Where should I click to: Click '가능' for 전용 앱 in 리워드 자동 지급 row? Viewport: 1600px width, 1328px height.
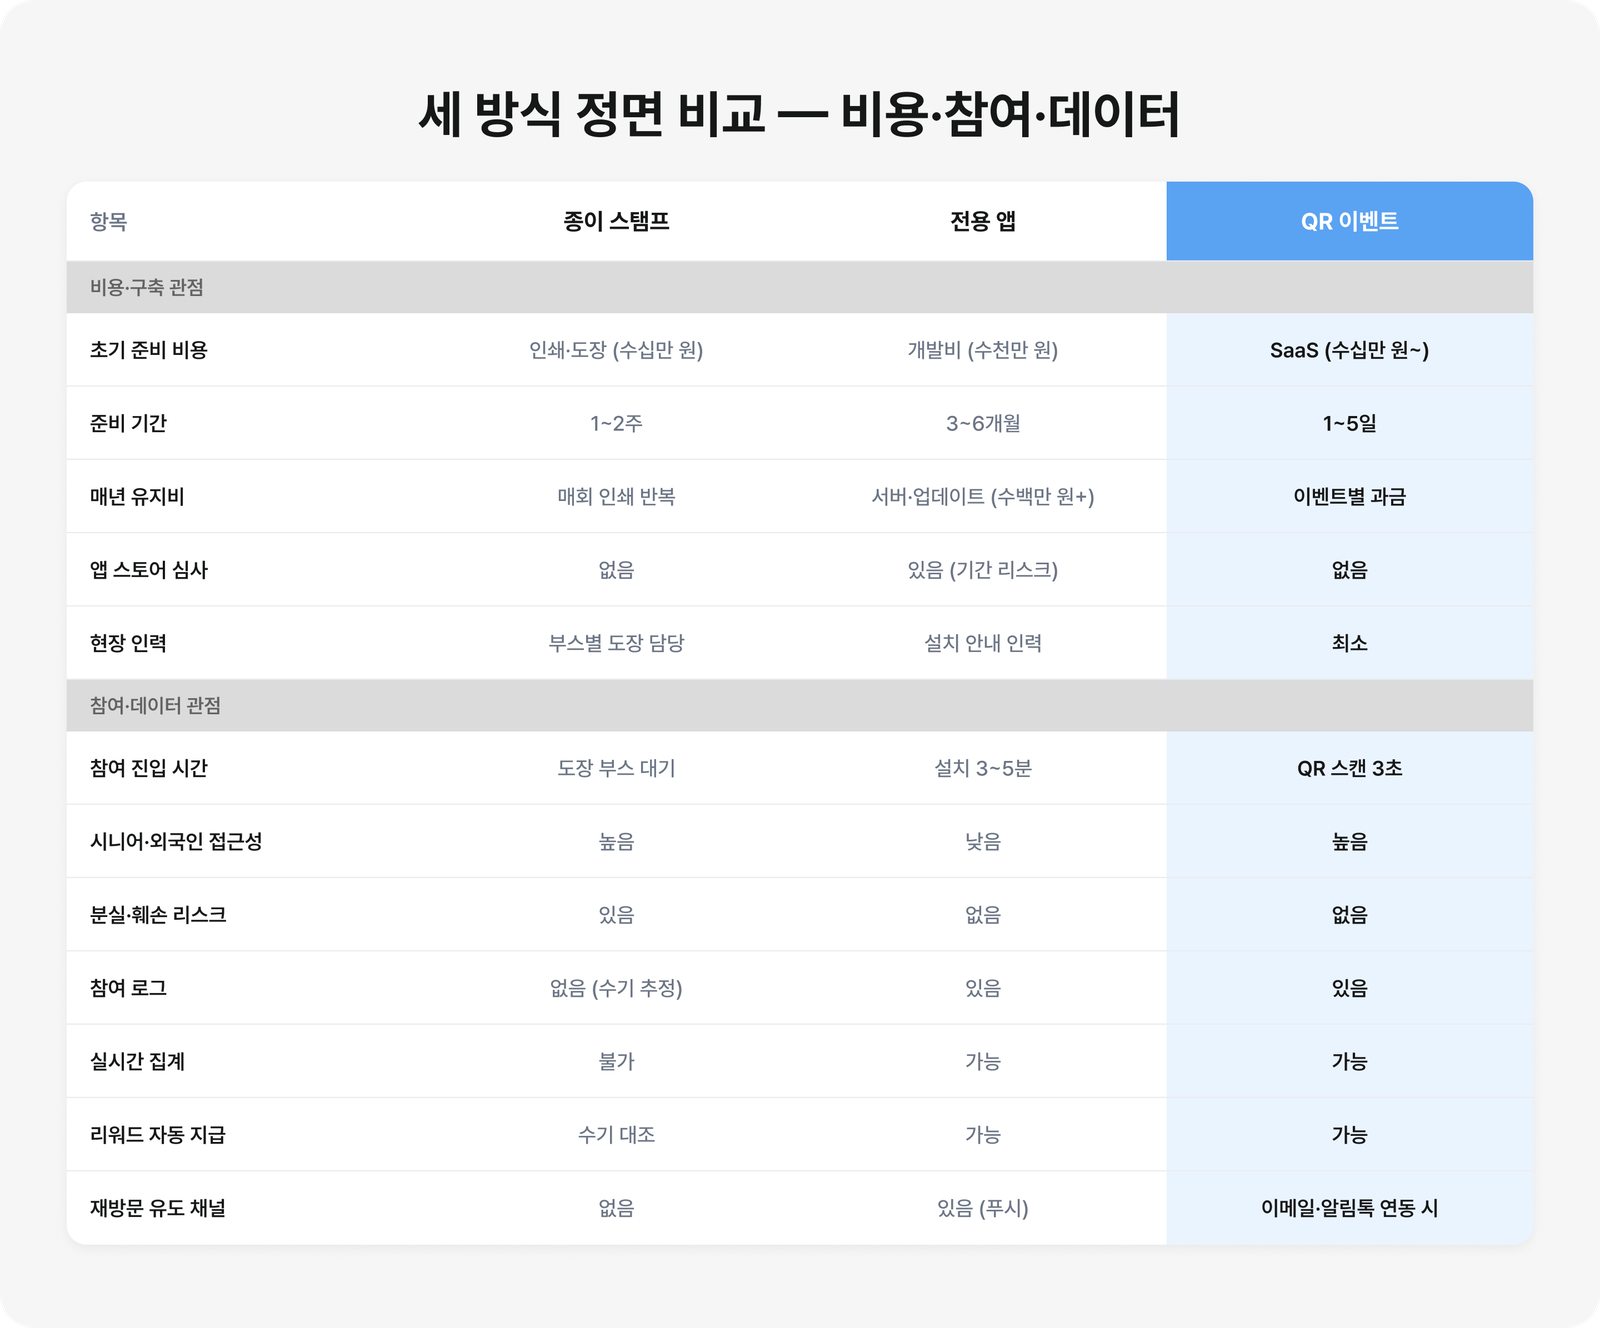coord(983,1135)
